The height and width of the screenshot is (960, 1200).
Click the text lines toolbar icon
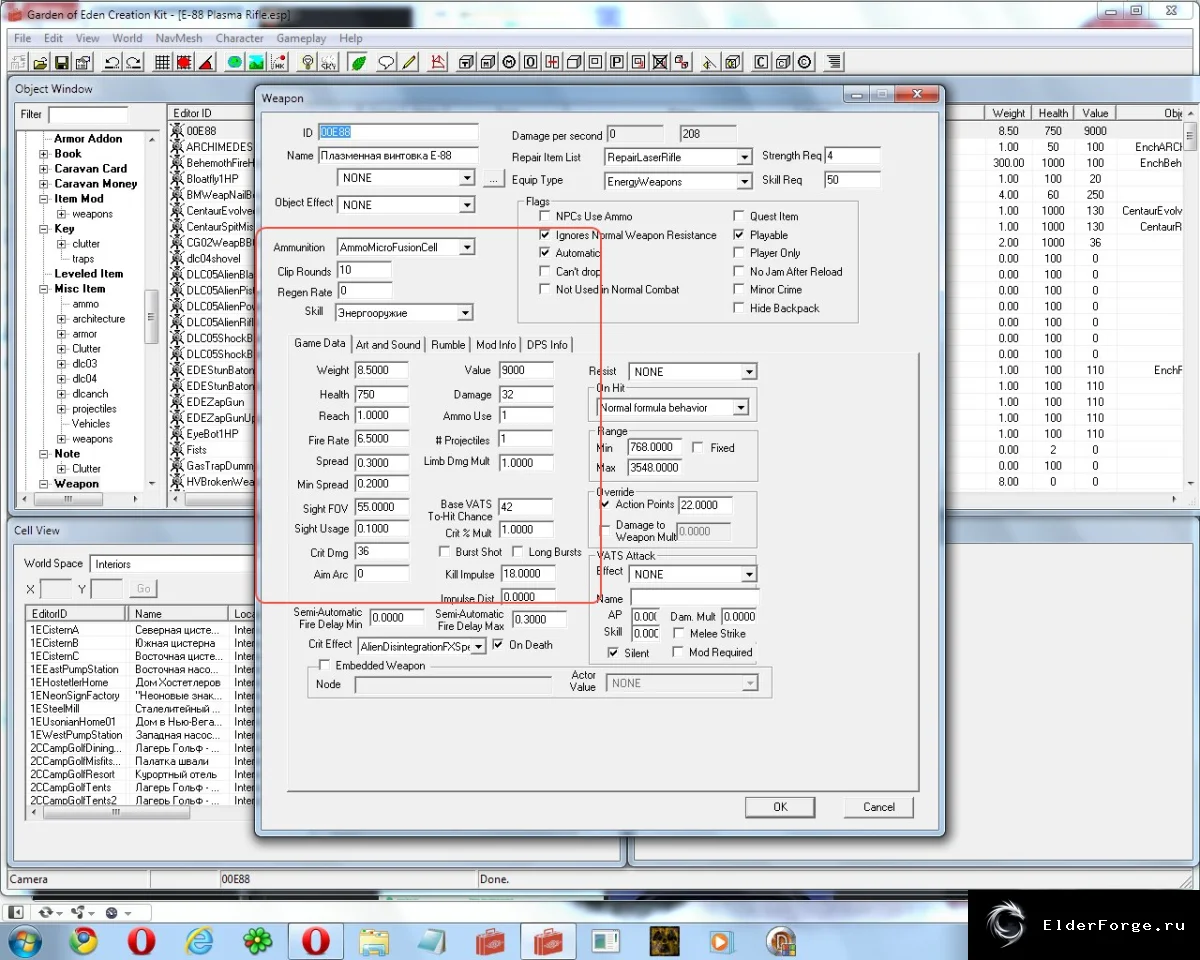click(833, 62)
